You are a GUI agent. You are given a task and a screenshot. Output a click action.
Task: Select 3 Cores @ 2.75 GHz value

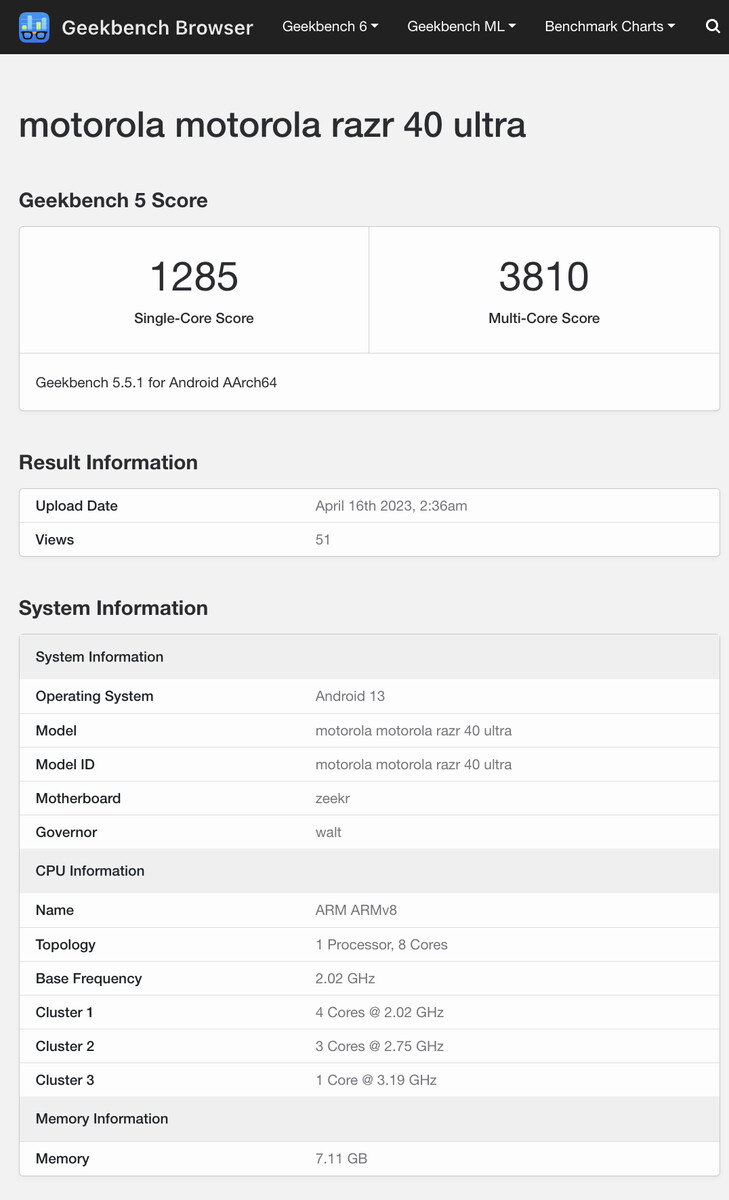point(379,1046)
